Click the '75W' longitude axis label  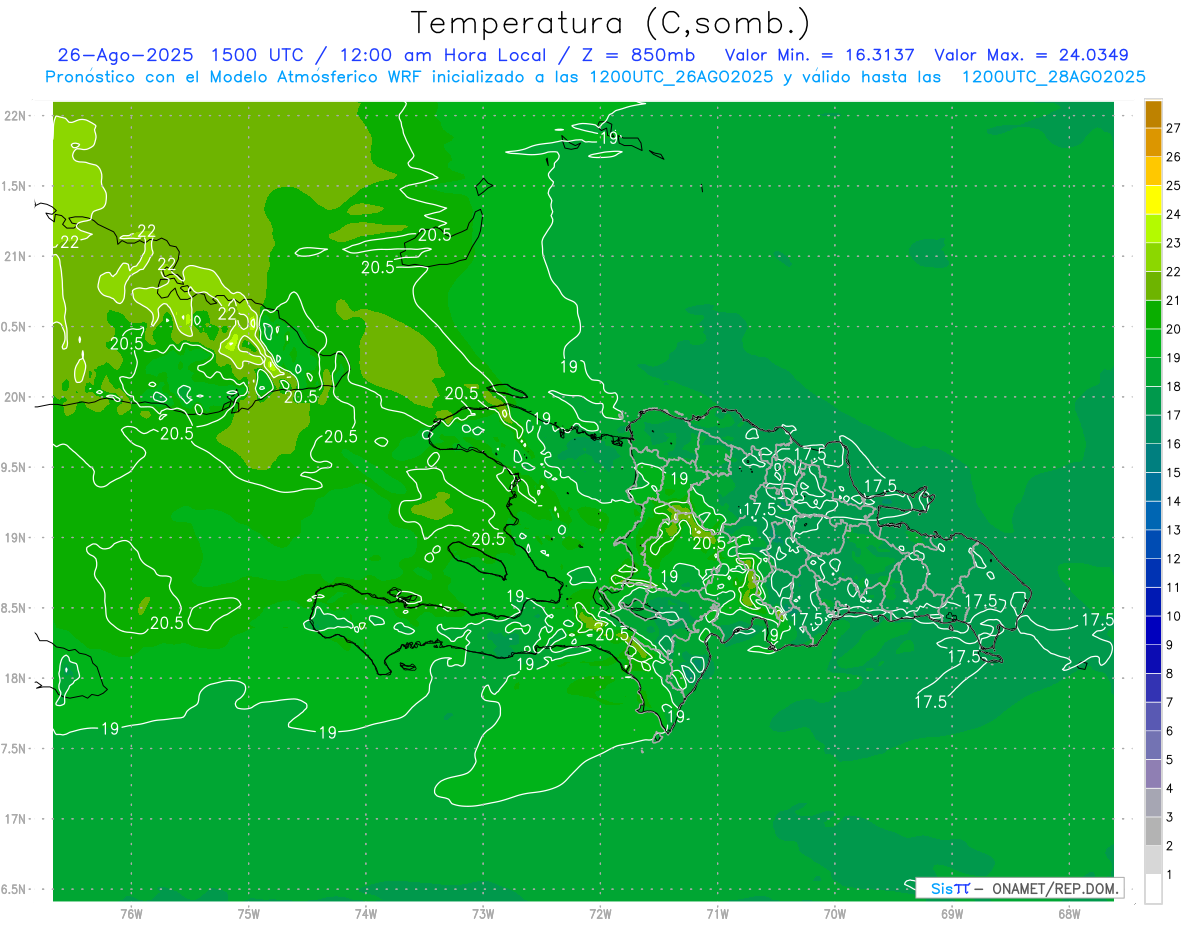(x=249, y=913)
